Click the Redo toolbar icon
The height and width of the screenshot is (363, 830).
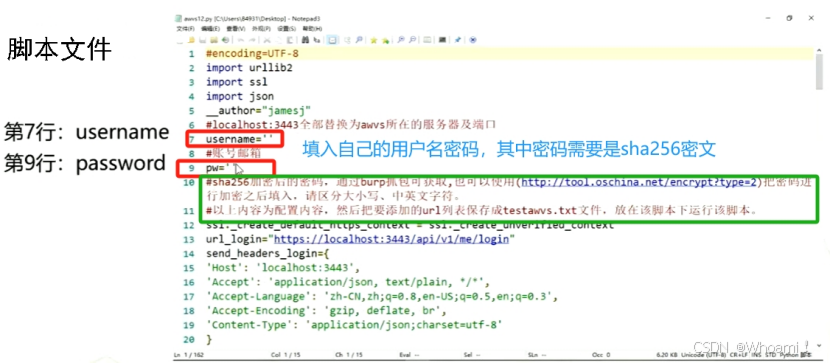(x=252, y=40)
